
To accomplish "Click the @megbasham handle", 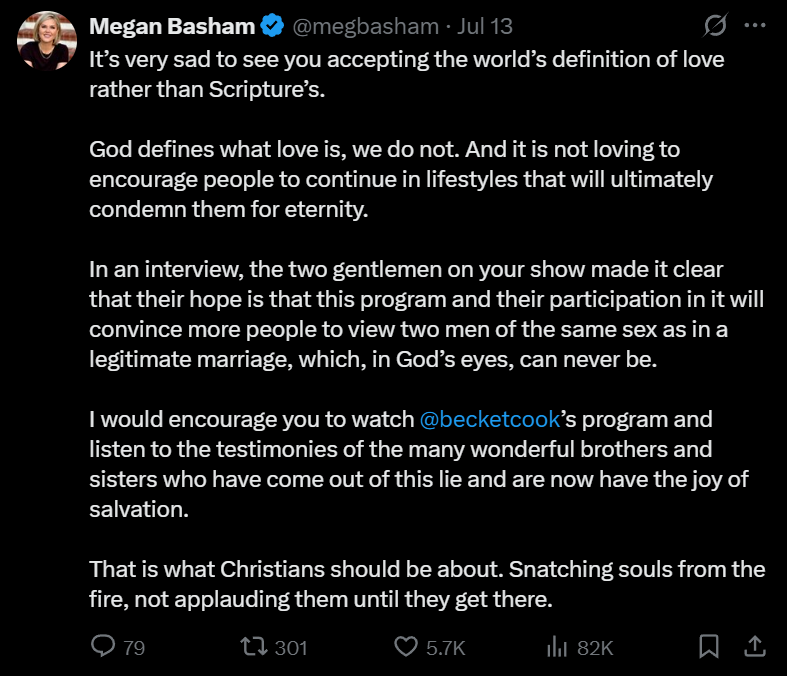I will click(365, 26).
